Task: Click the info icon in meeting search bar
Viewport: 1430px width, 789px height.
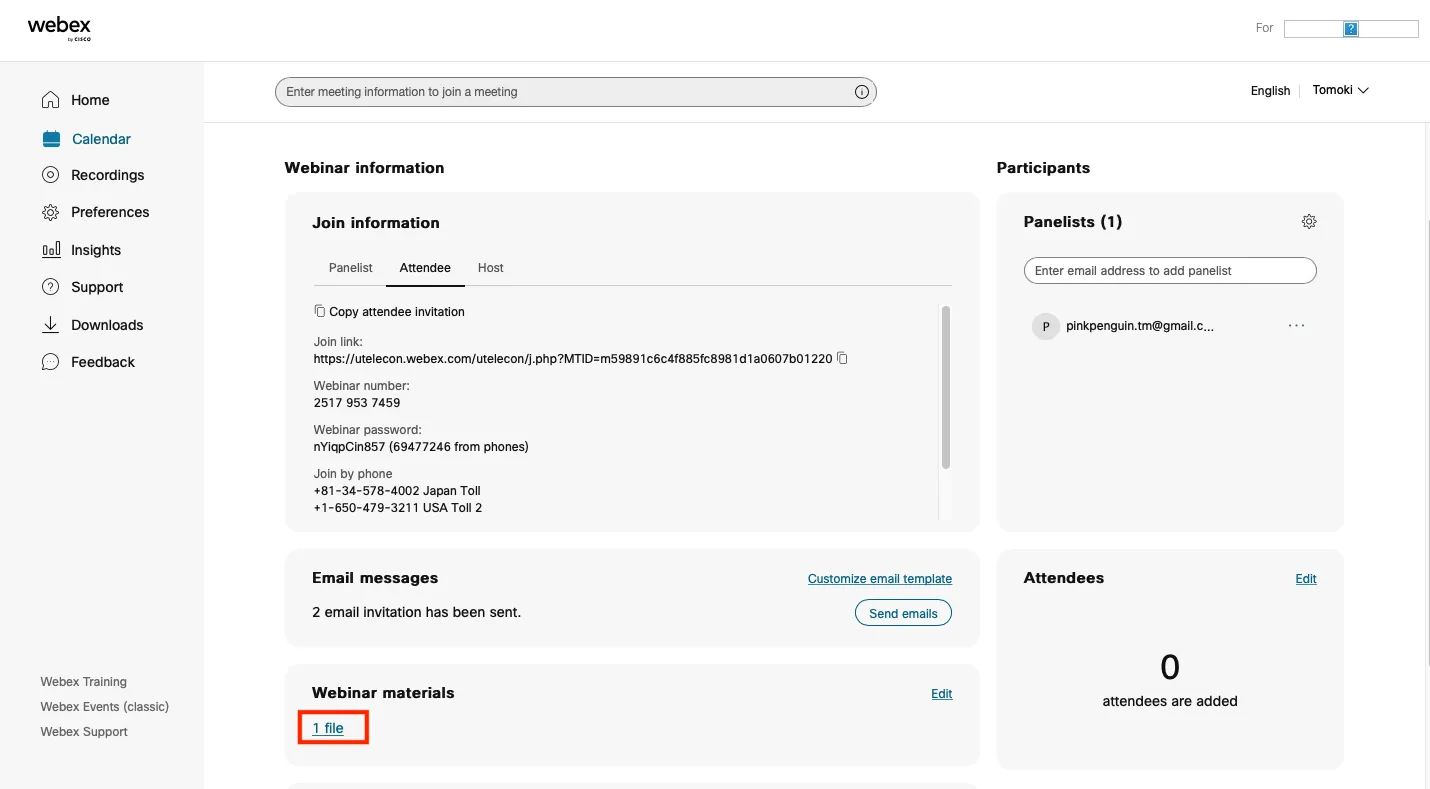Action: point(862,92)
